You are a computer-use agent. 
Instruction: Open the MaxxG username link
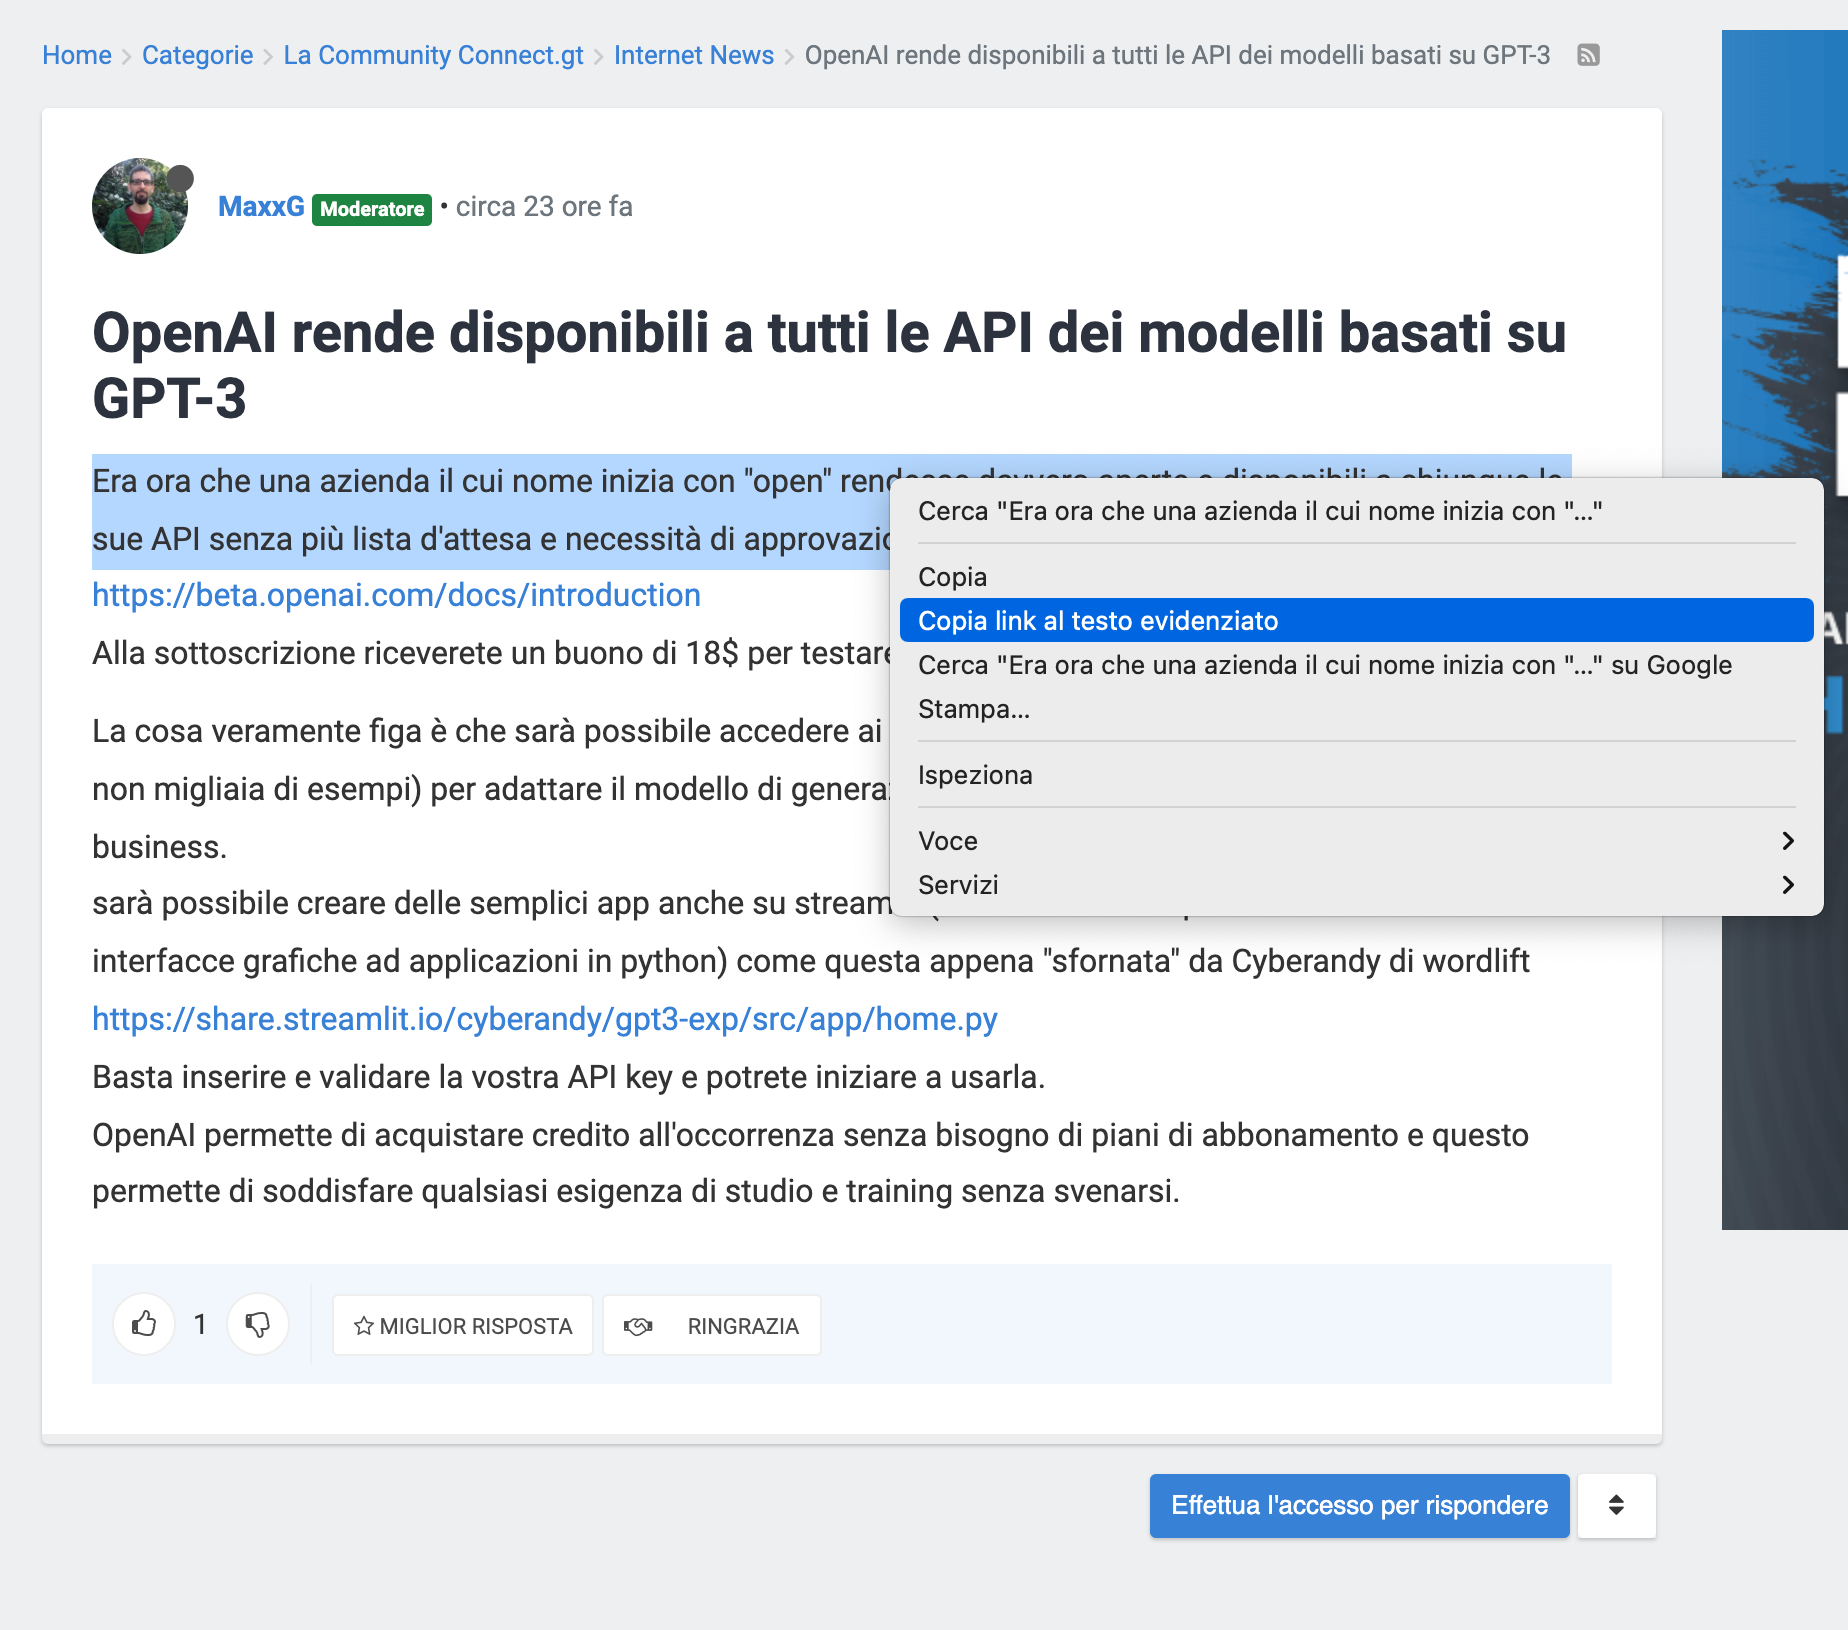click(x=261, y=206)
